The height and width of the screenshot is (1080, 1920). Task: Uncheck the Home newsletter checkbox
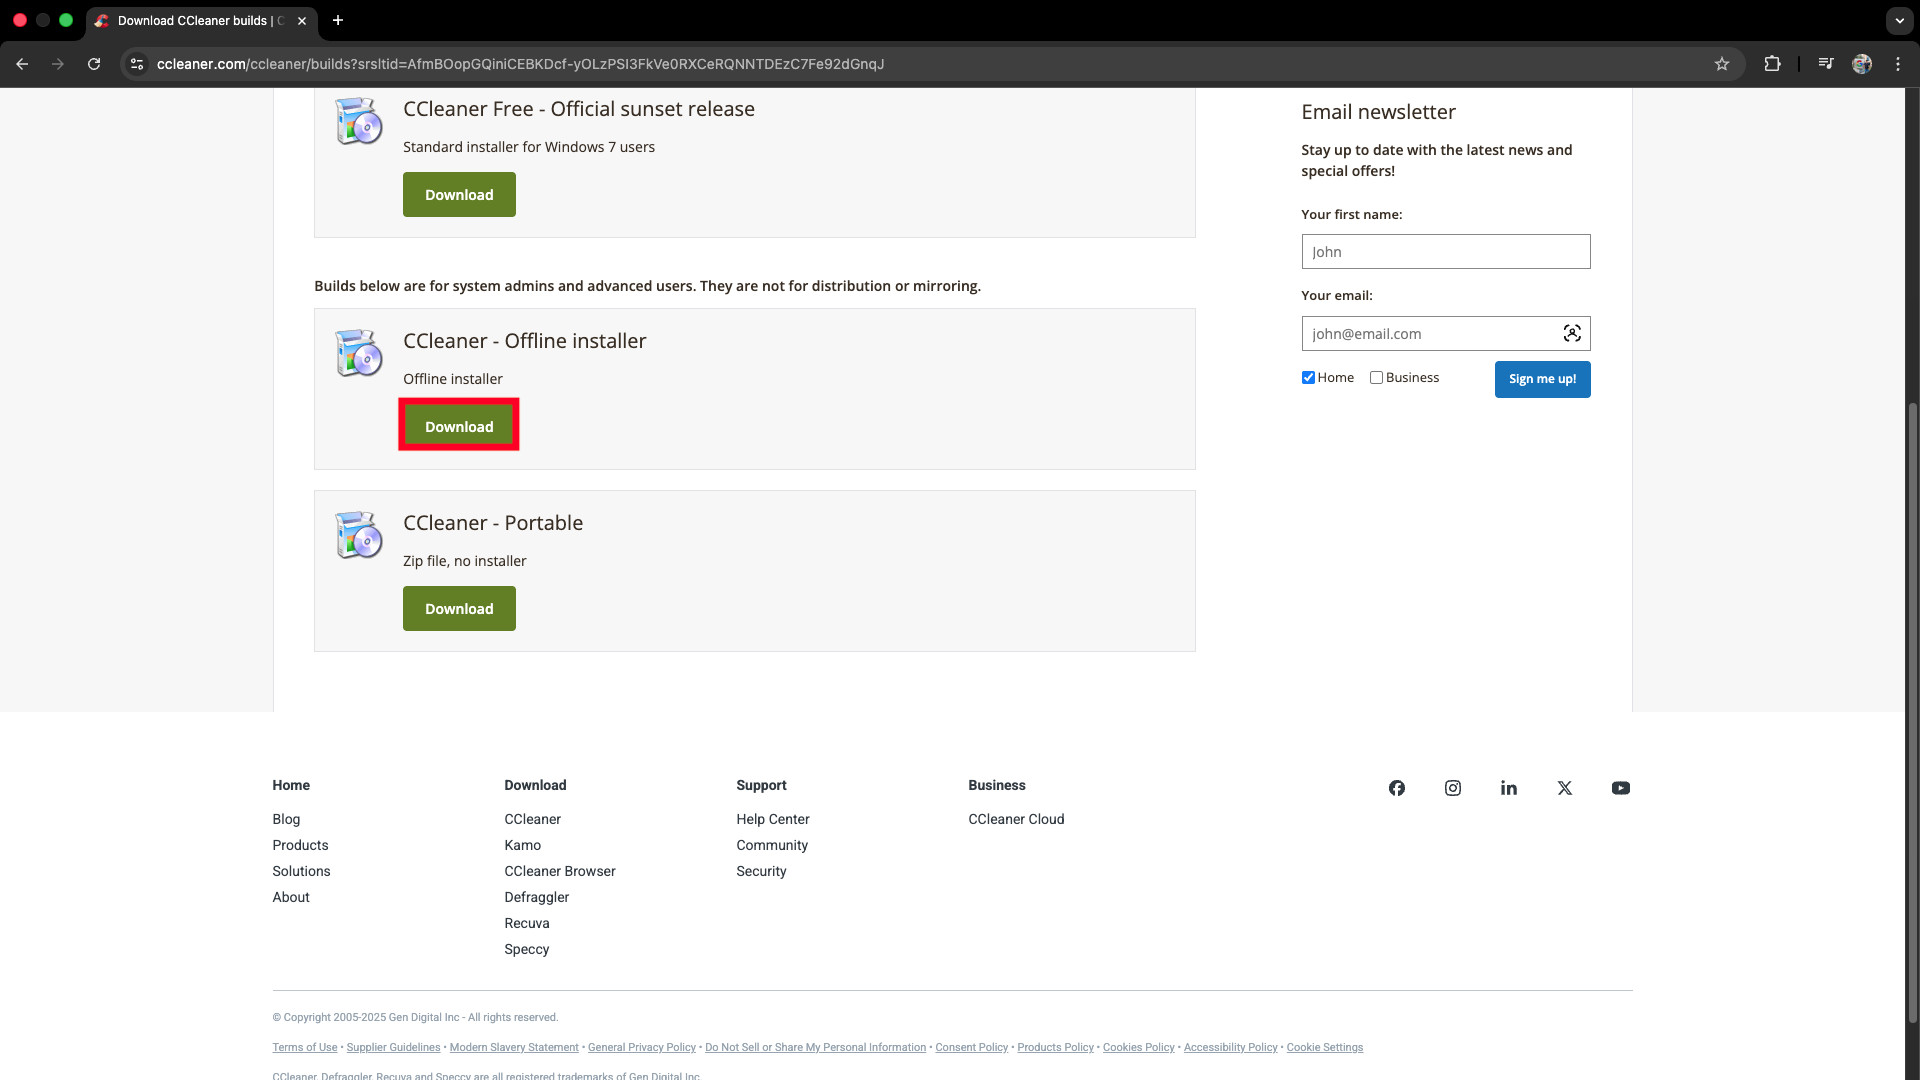(1308, 377)
